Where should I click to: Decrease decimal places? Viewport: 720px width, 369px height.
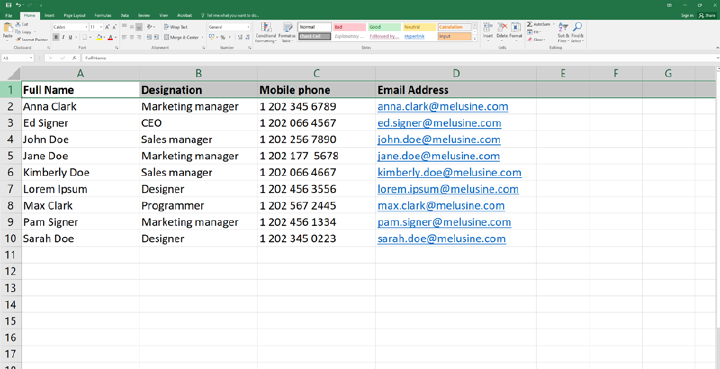(248, 37)
